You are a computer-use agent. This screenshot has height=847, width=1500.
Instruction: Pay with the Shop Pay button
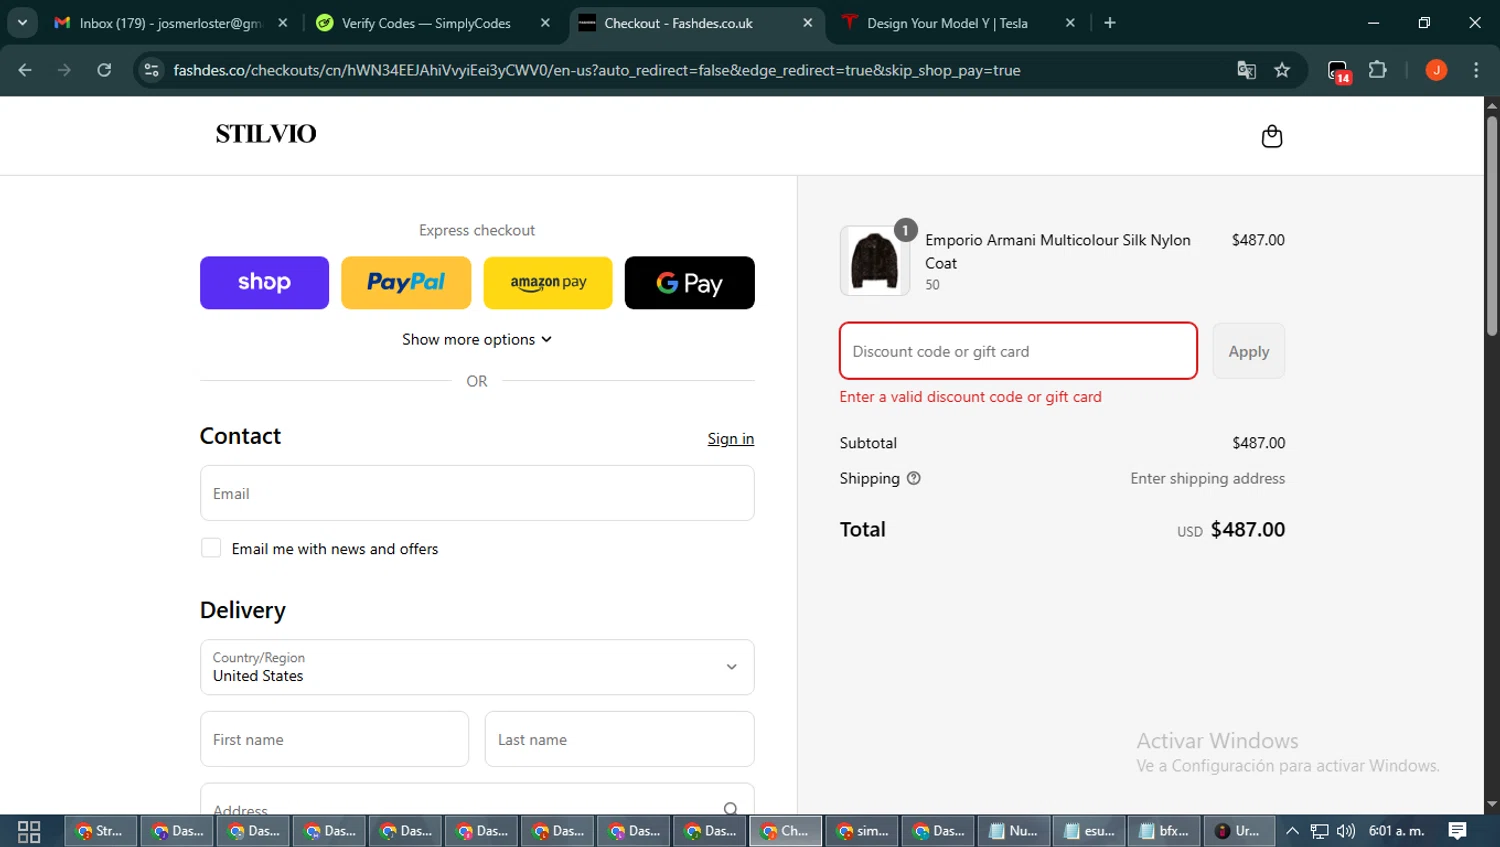[x=264, y=283]
